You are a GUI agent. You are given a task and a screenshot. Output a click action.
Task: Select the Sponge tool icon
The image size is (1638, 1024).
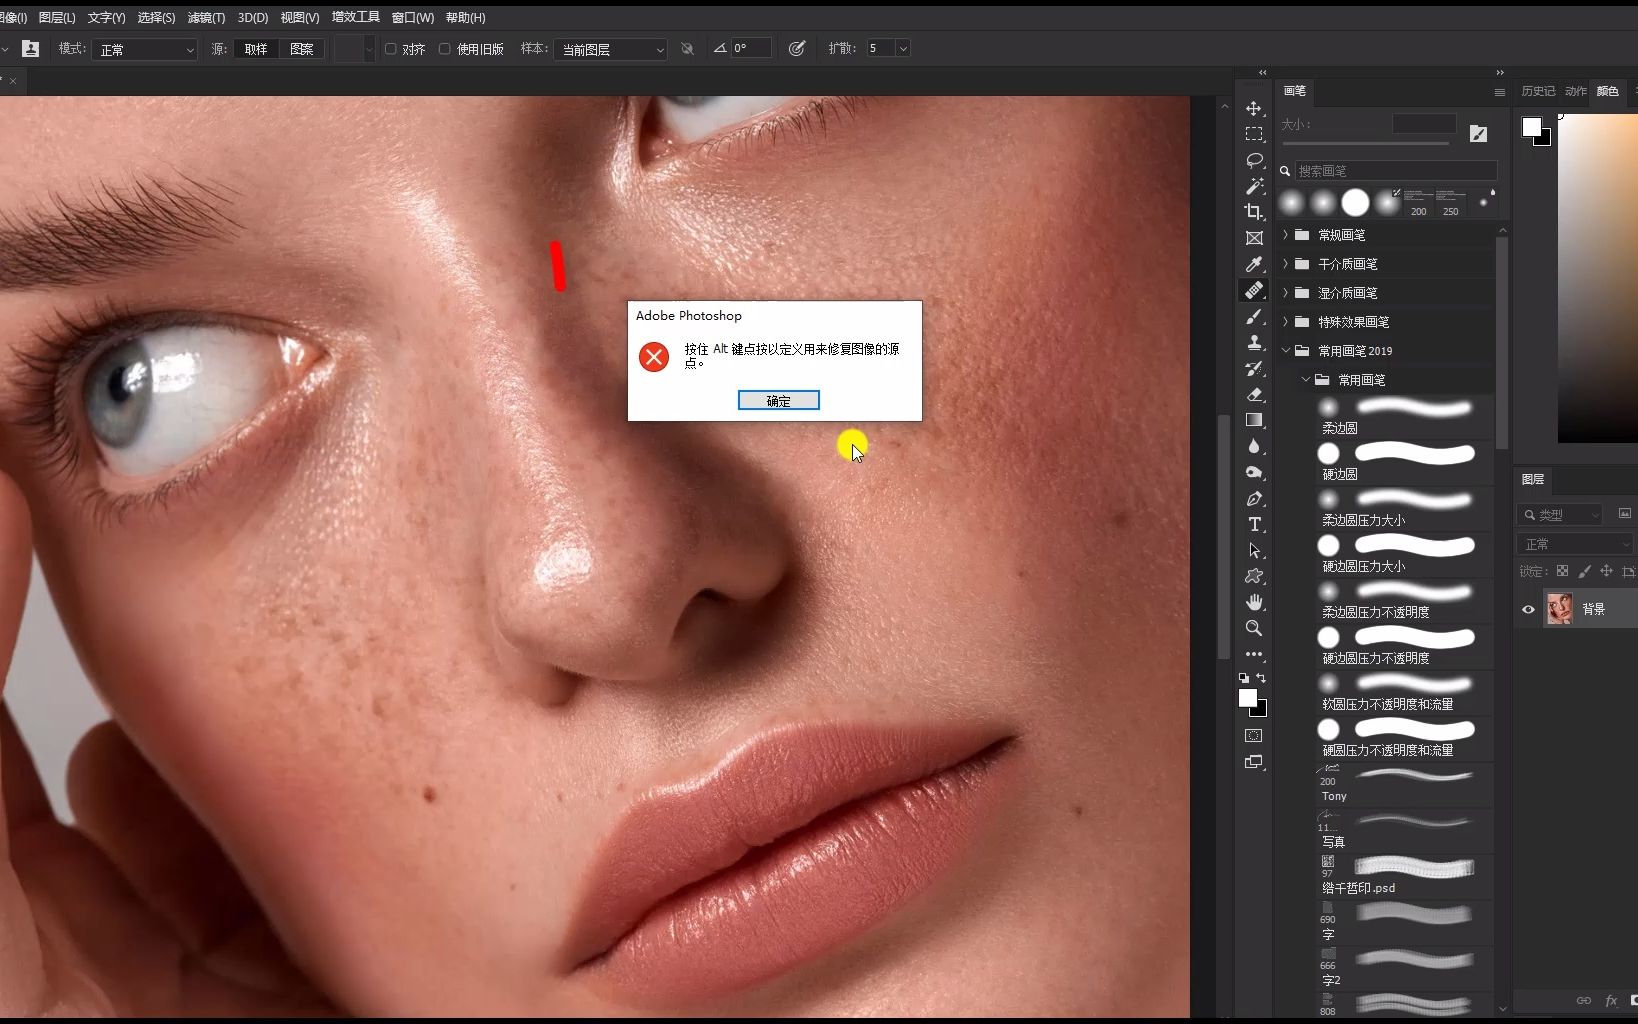pos(1254,472)
